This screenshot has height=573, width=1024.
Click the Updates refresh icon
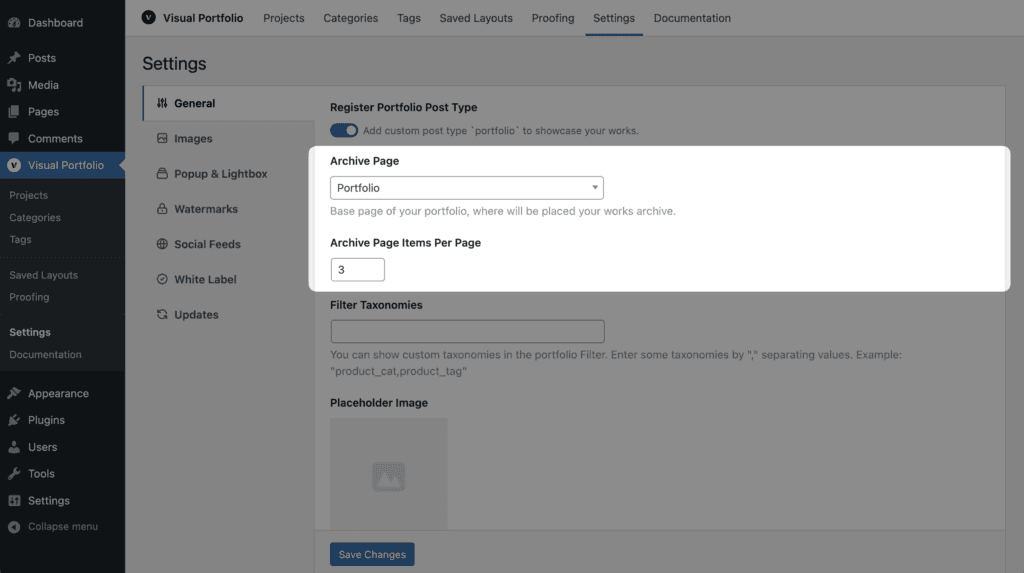162,314
